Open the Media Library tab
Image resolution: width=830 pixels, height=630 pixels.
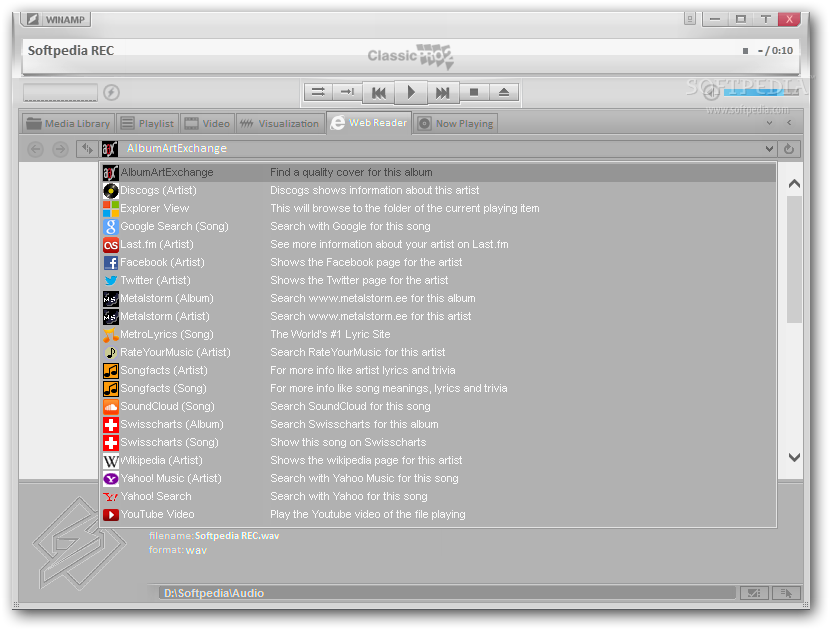pyautogui.click(x=68, y=123)
